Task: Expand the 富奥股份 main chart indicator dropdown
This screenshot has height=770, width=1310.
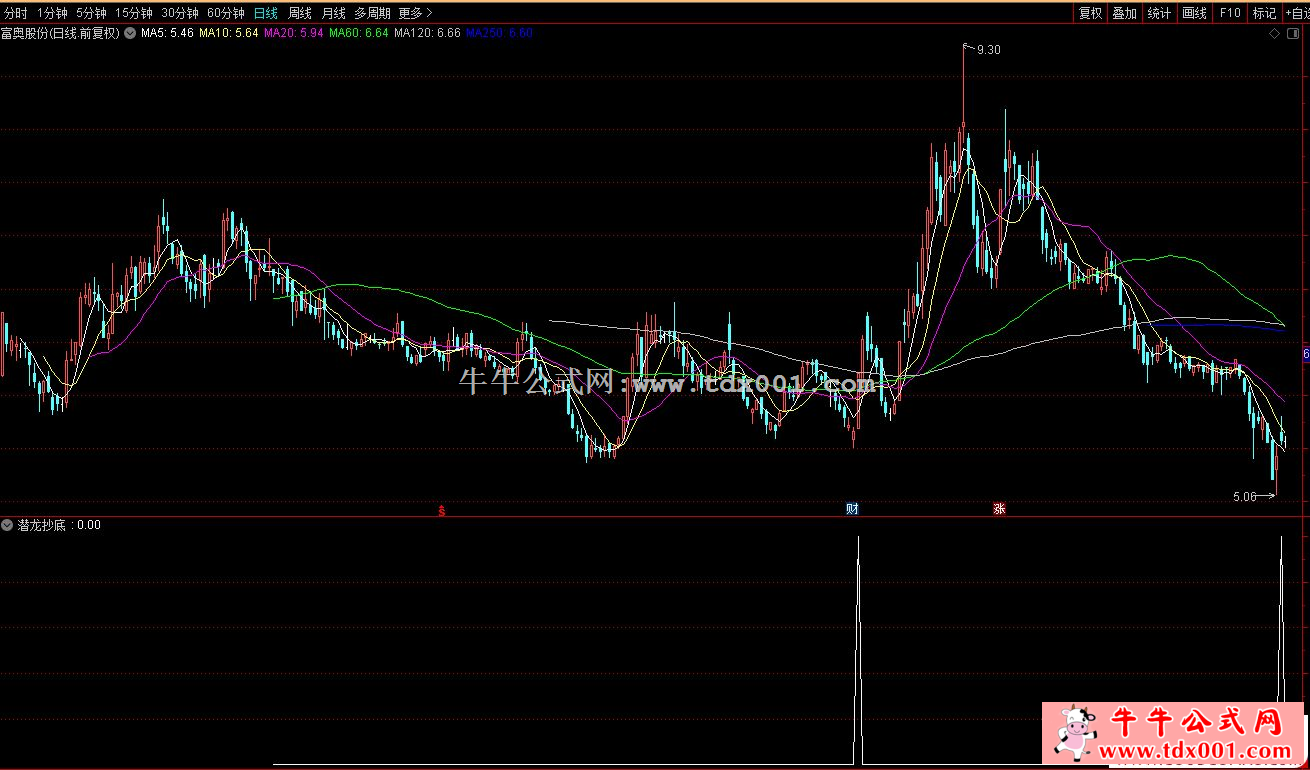Action: point(130,33)
